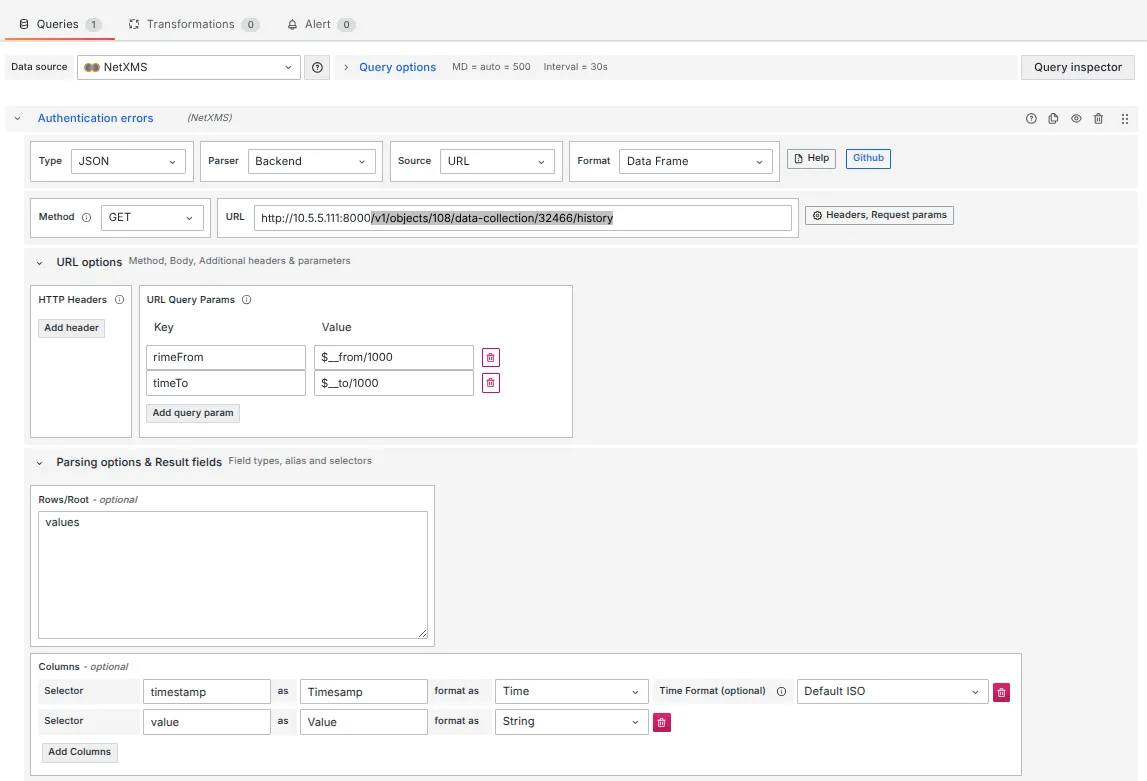Viewport: 1147px width, 781px height.
Task: Duplicate the Authentication errors query
Action: [x=1053, y=118]
